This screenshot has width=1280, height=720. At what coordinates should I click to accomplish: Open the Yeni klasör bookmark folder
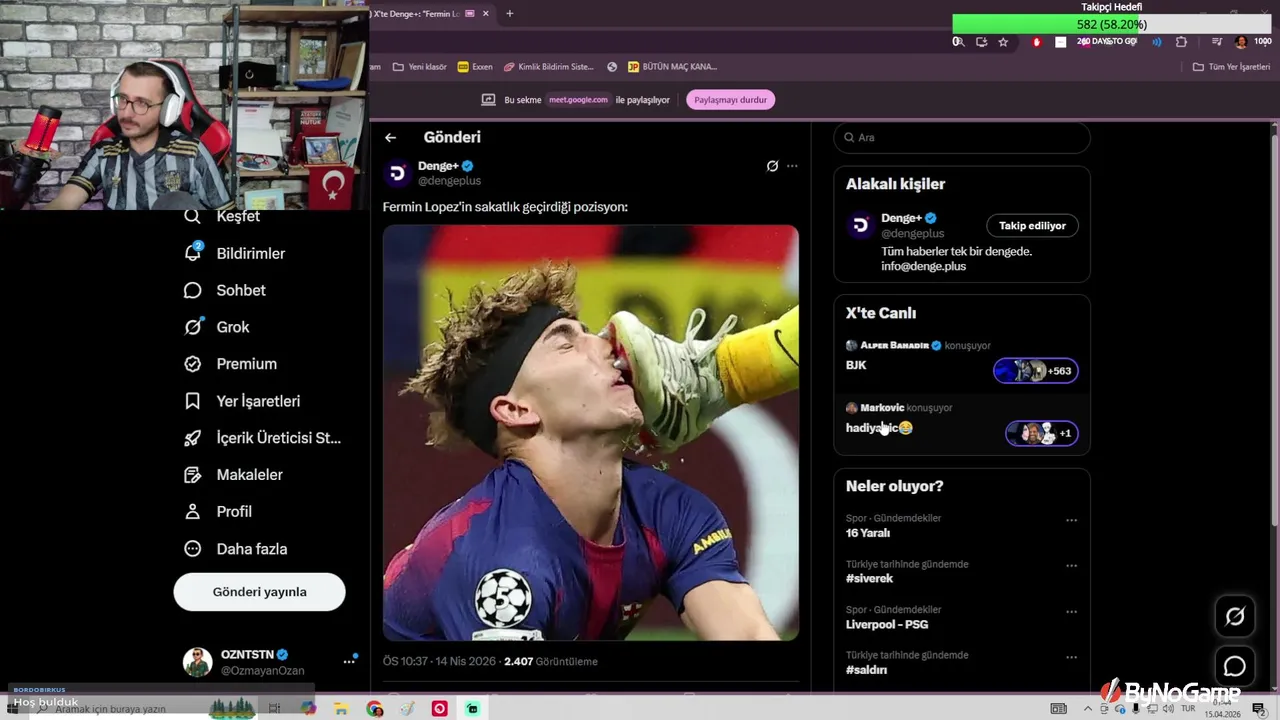point(419,67)
